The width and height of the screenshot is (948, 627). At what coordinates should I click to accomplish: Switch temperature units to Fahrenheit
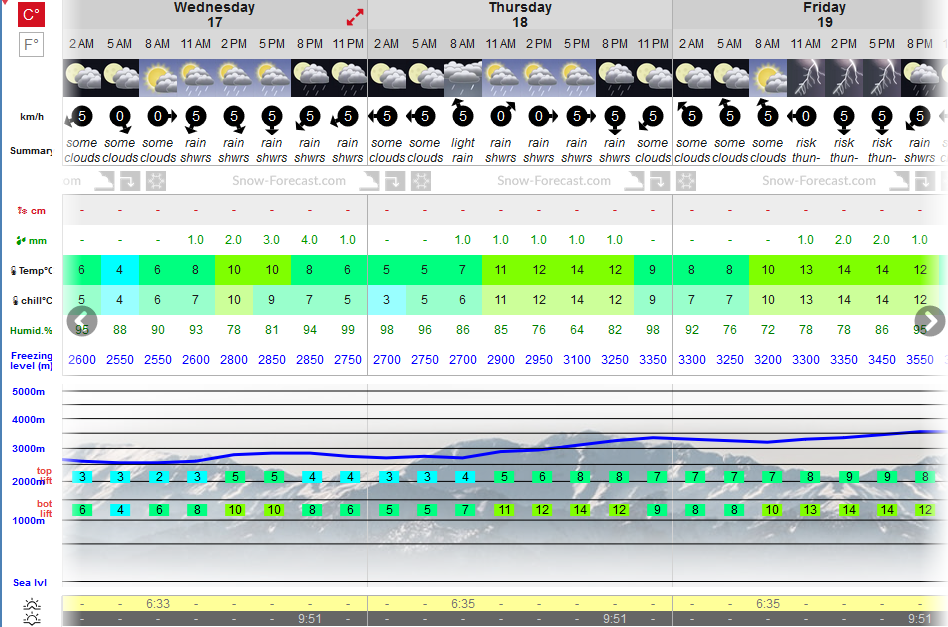pos(31,45)
